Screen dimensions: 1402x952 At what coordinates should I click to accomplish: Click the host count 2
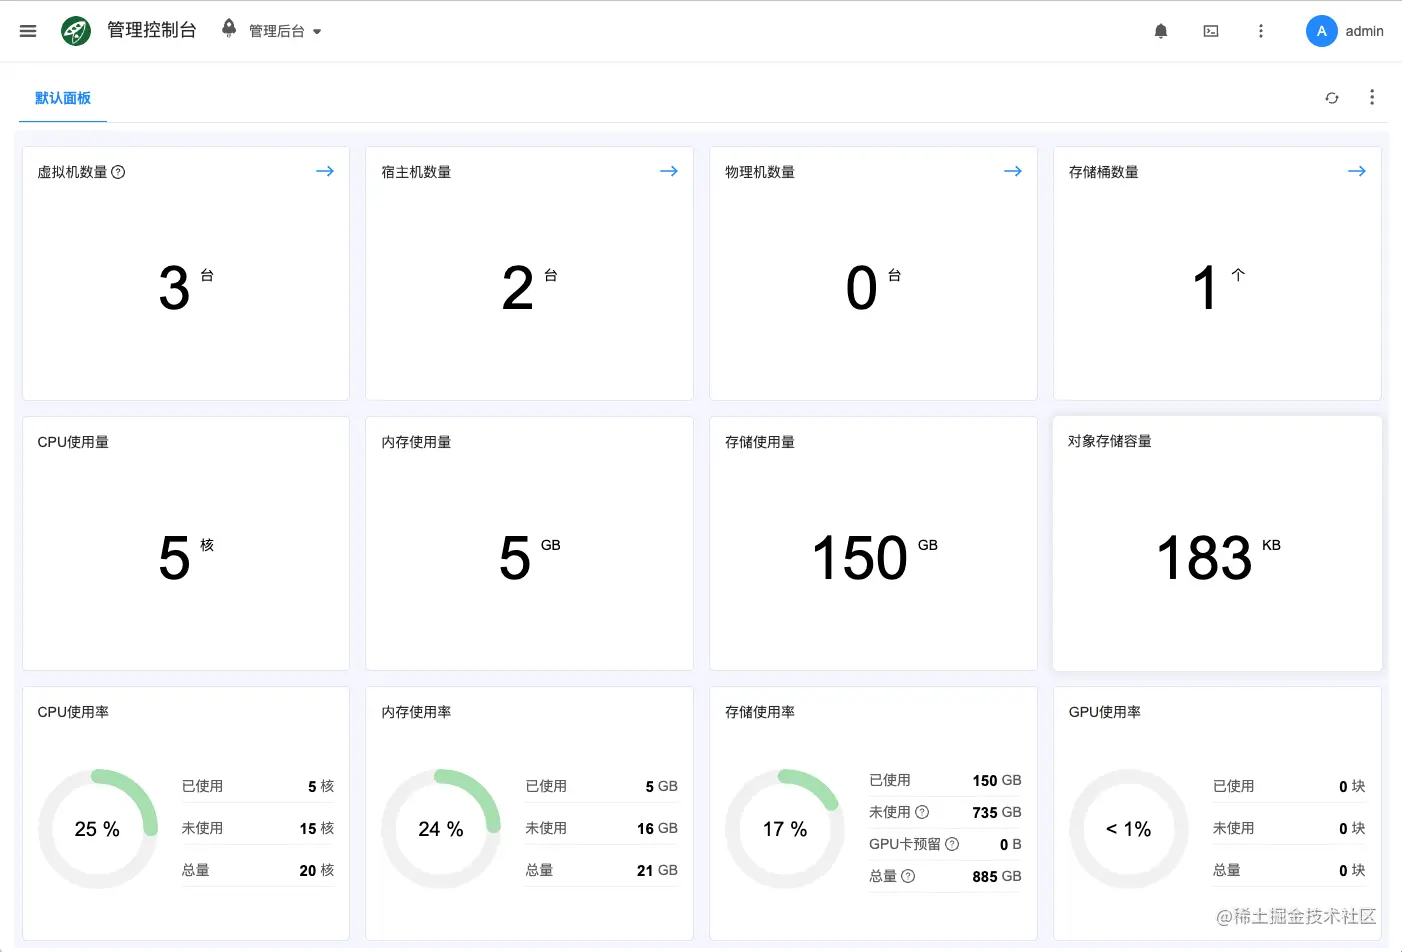pyautogui.click(x=518, y=288)
